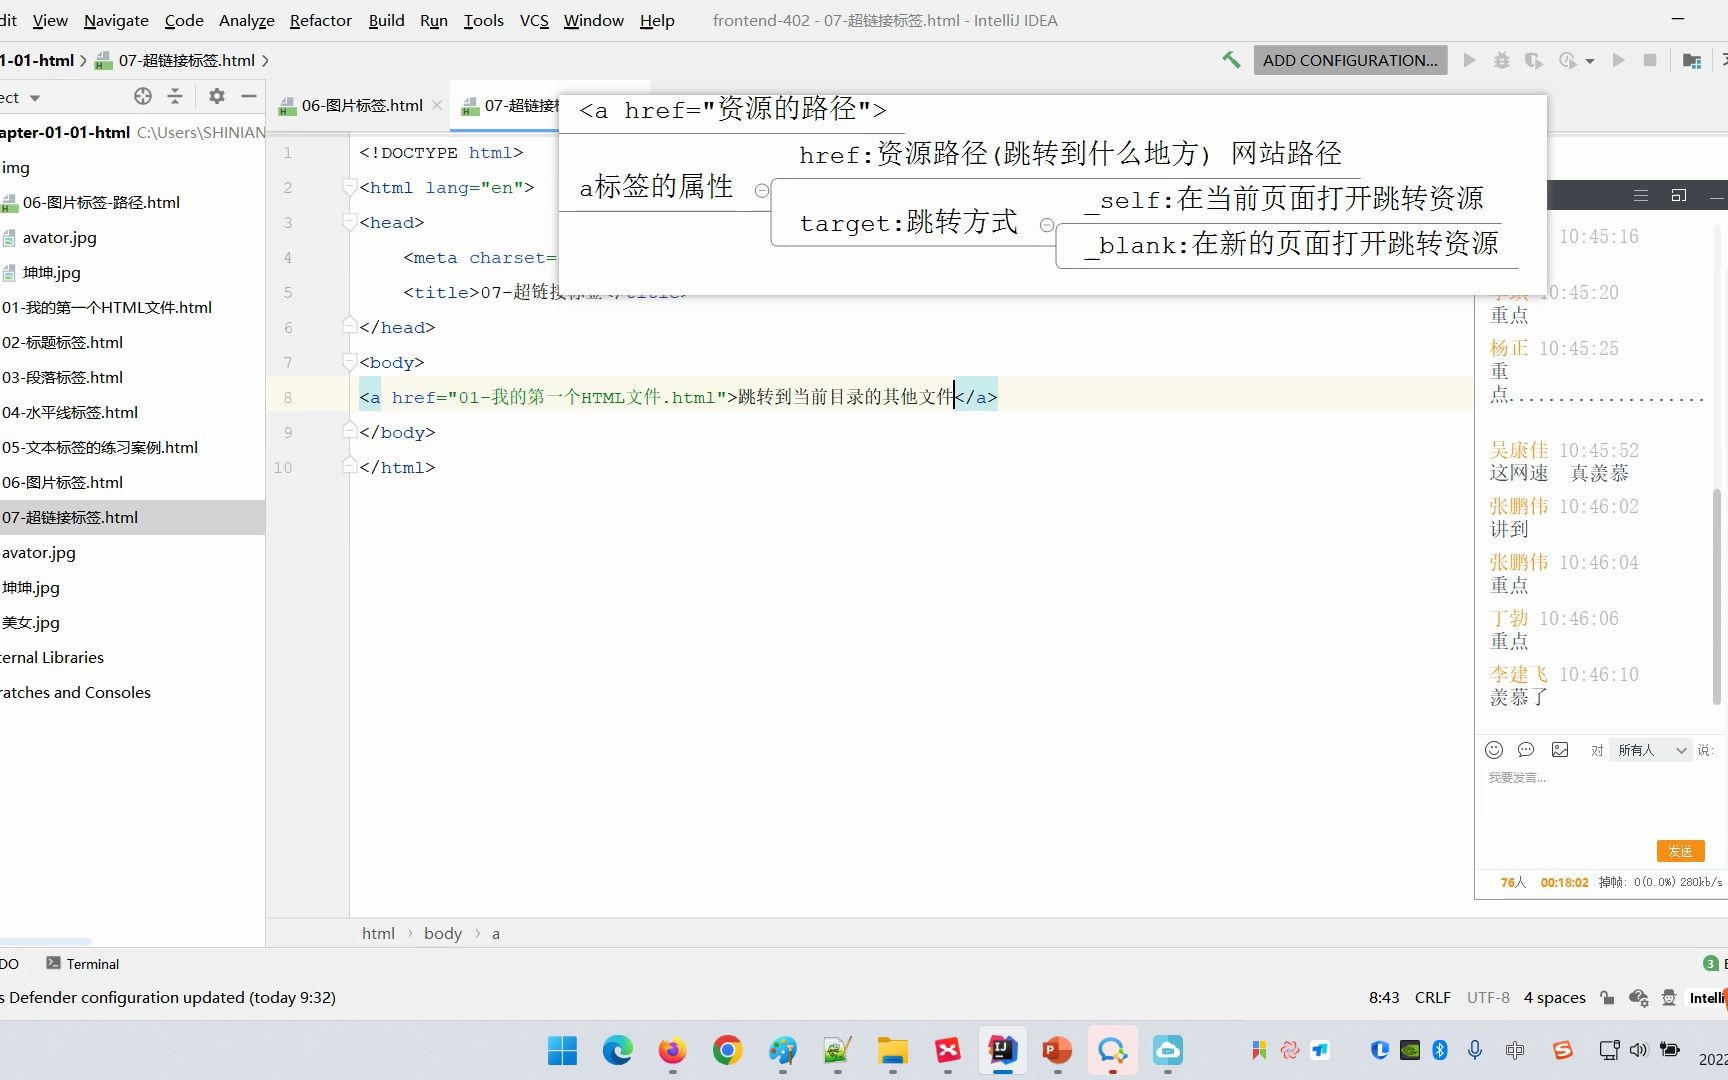Click the Debug bug icon in toolbar

(x=1501, y=60)
